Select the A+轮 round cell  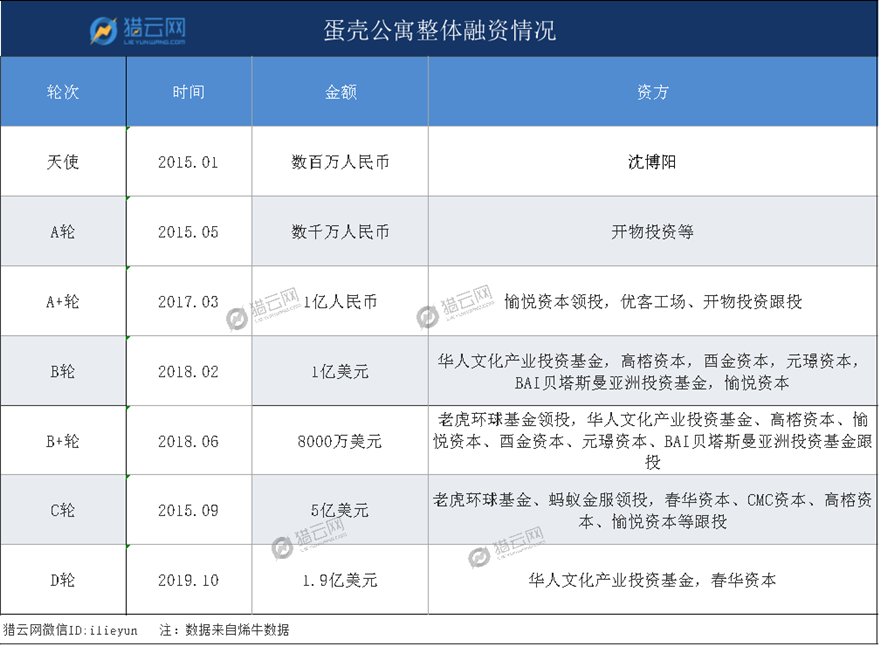(x=63, y=301)
